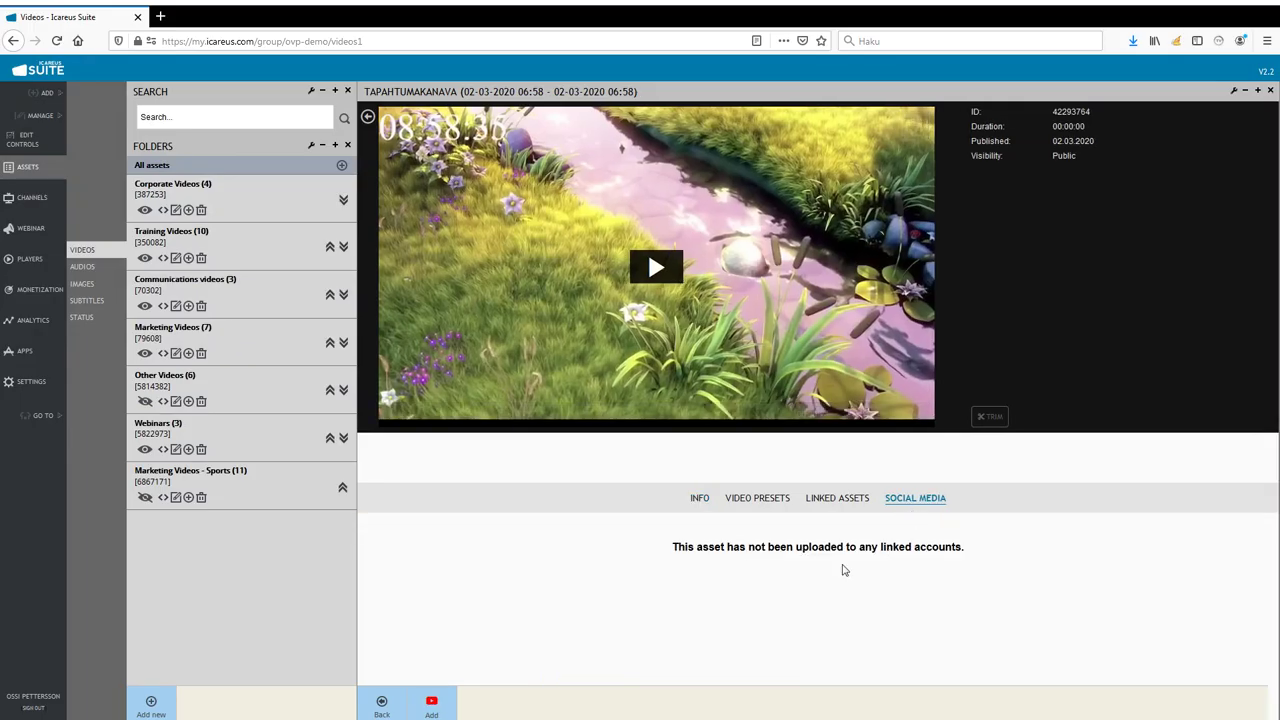Add asset to YouTube via Add button
The image size is (1280, 720).
click(432, 706)
